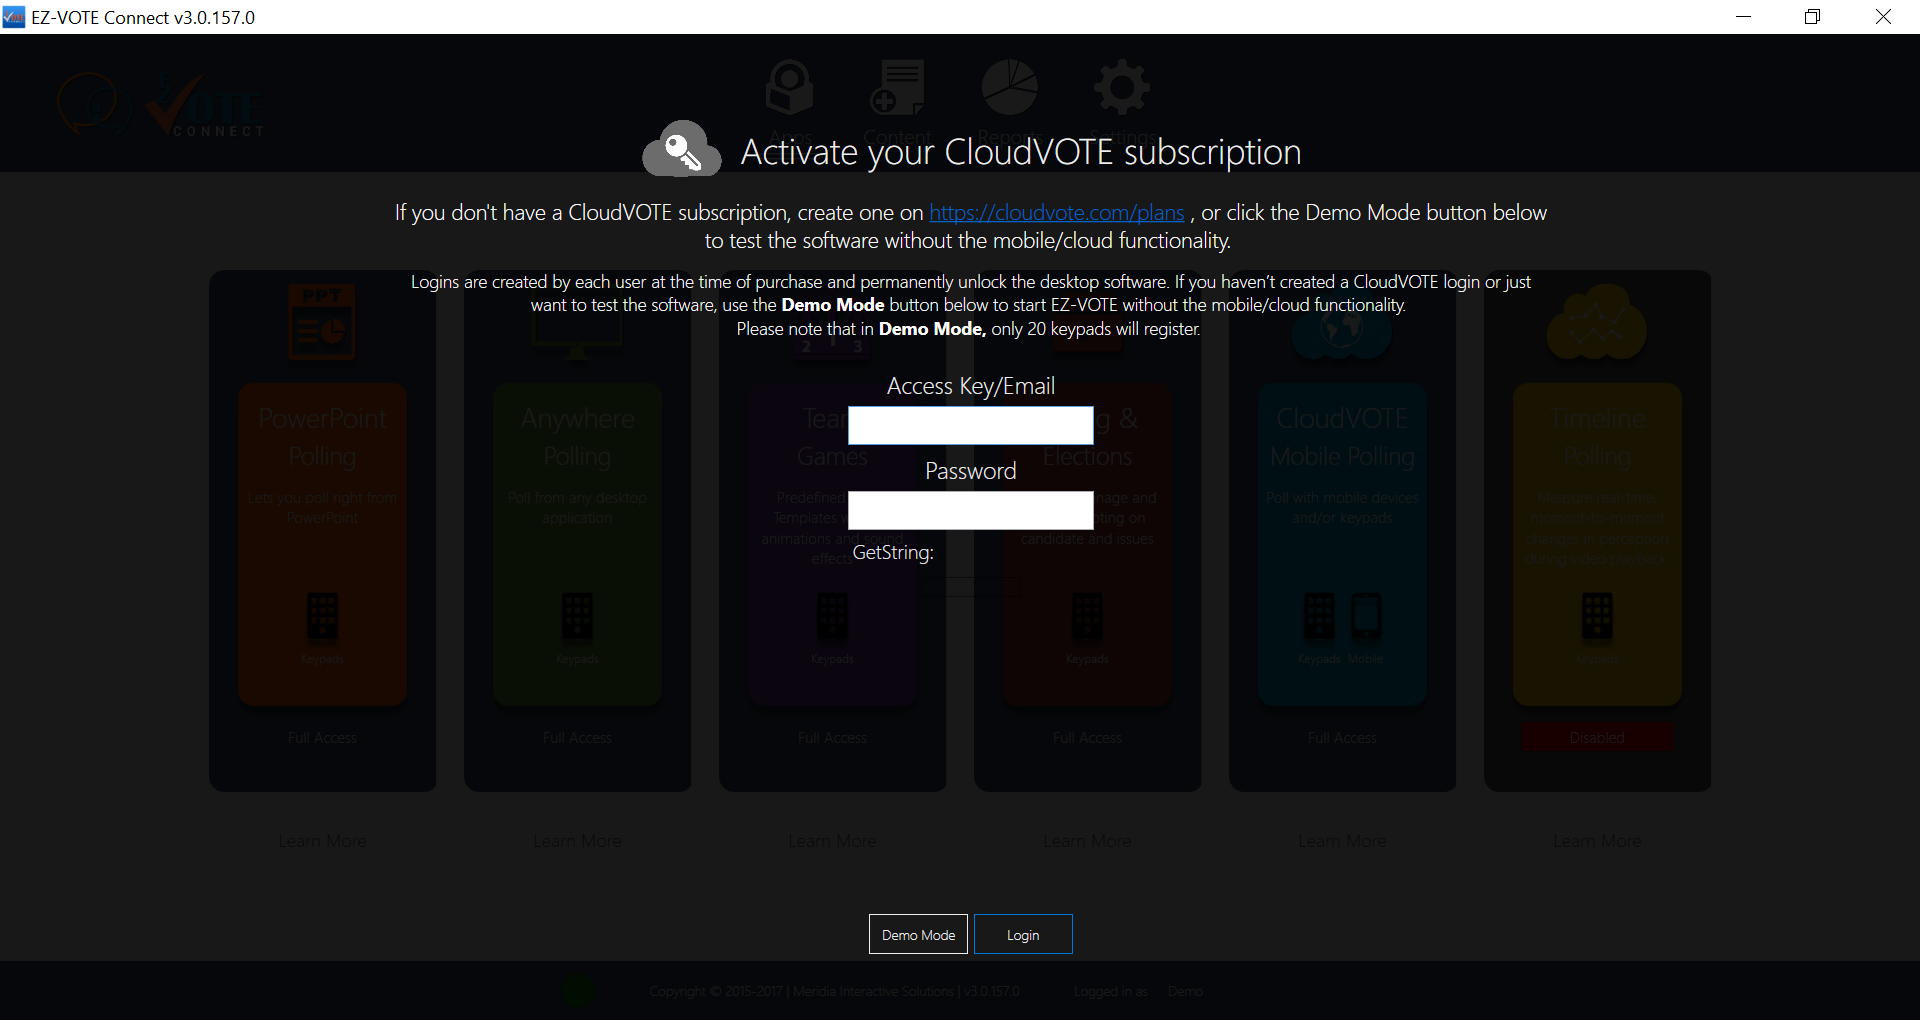Click the cloud key activation icon
The image size is (1920, 1020).
click(681, 150)
